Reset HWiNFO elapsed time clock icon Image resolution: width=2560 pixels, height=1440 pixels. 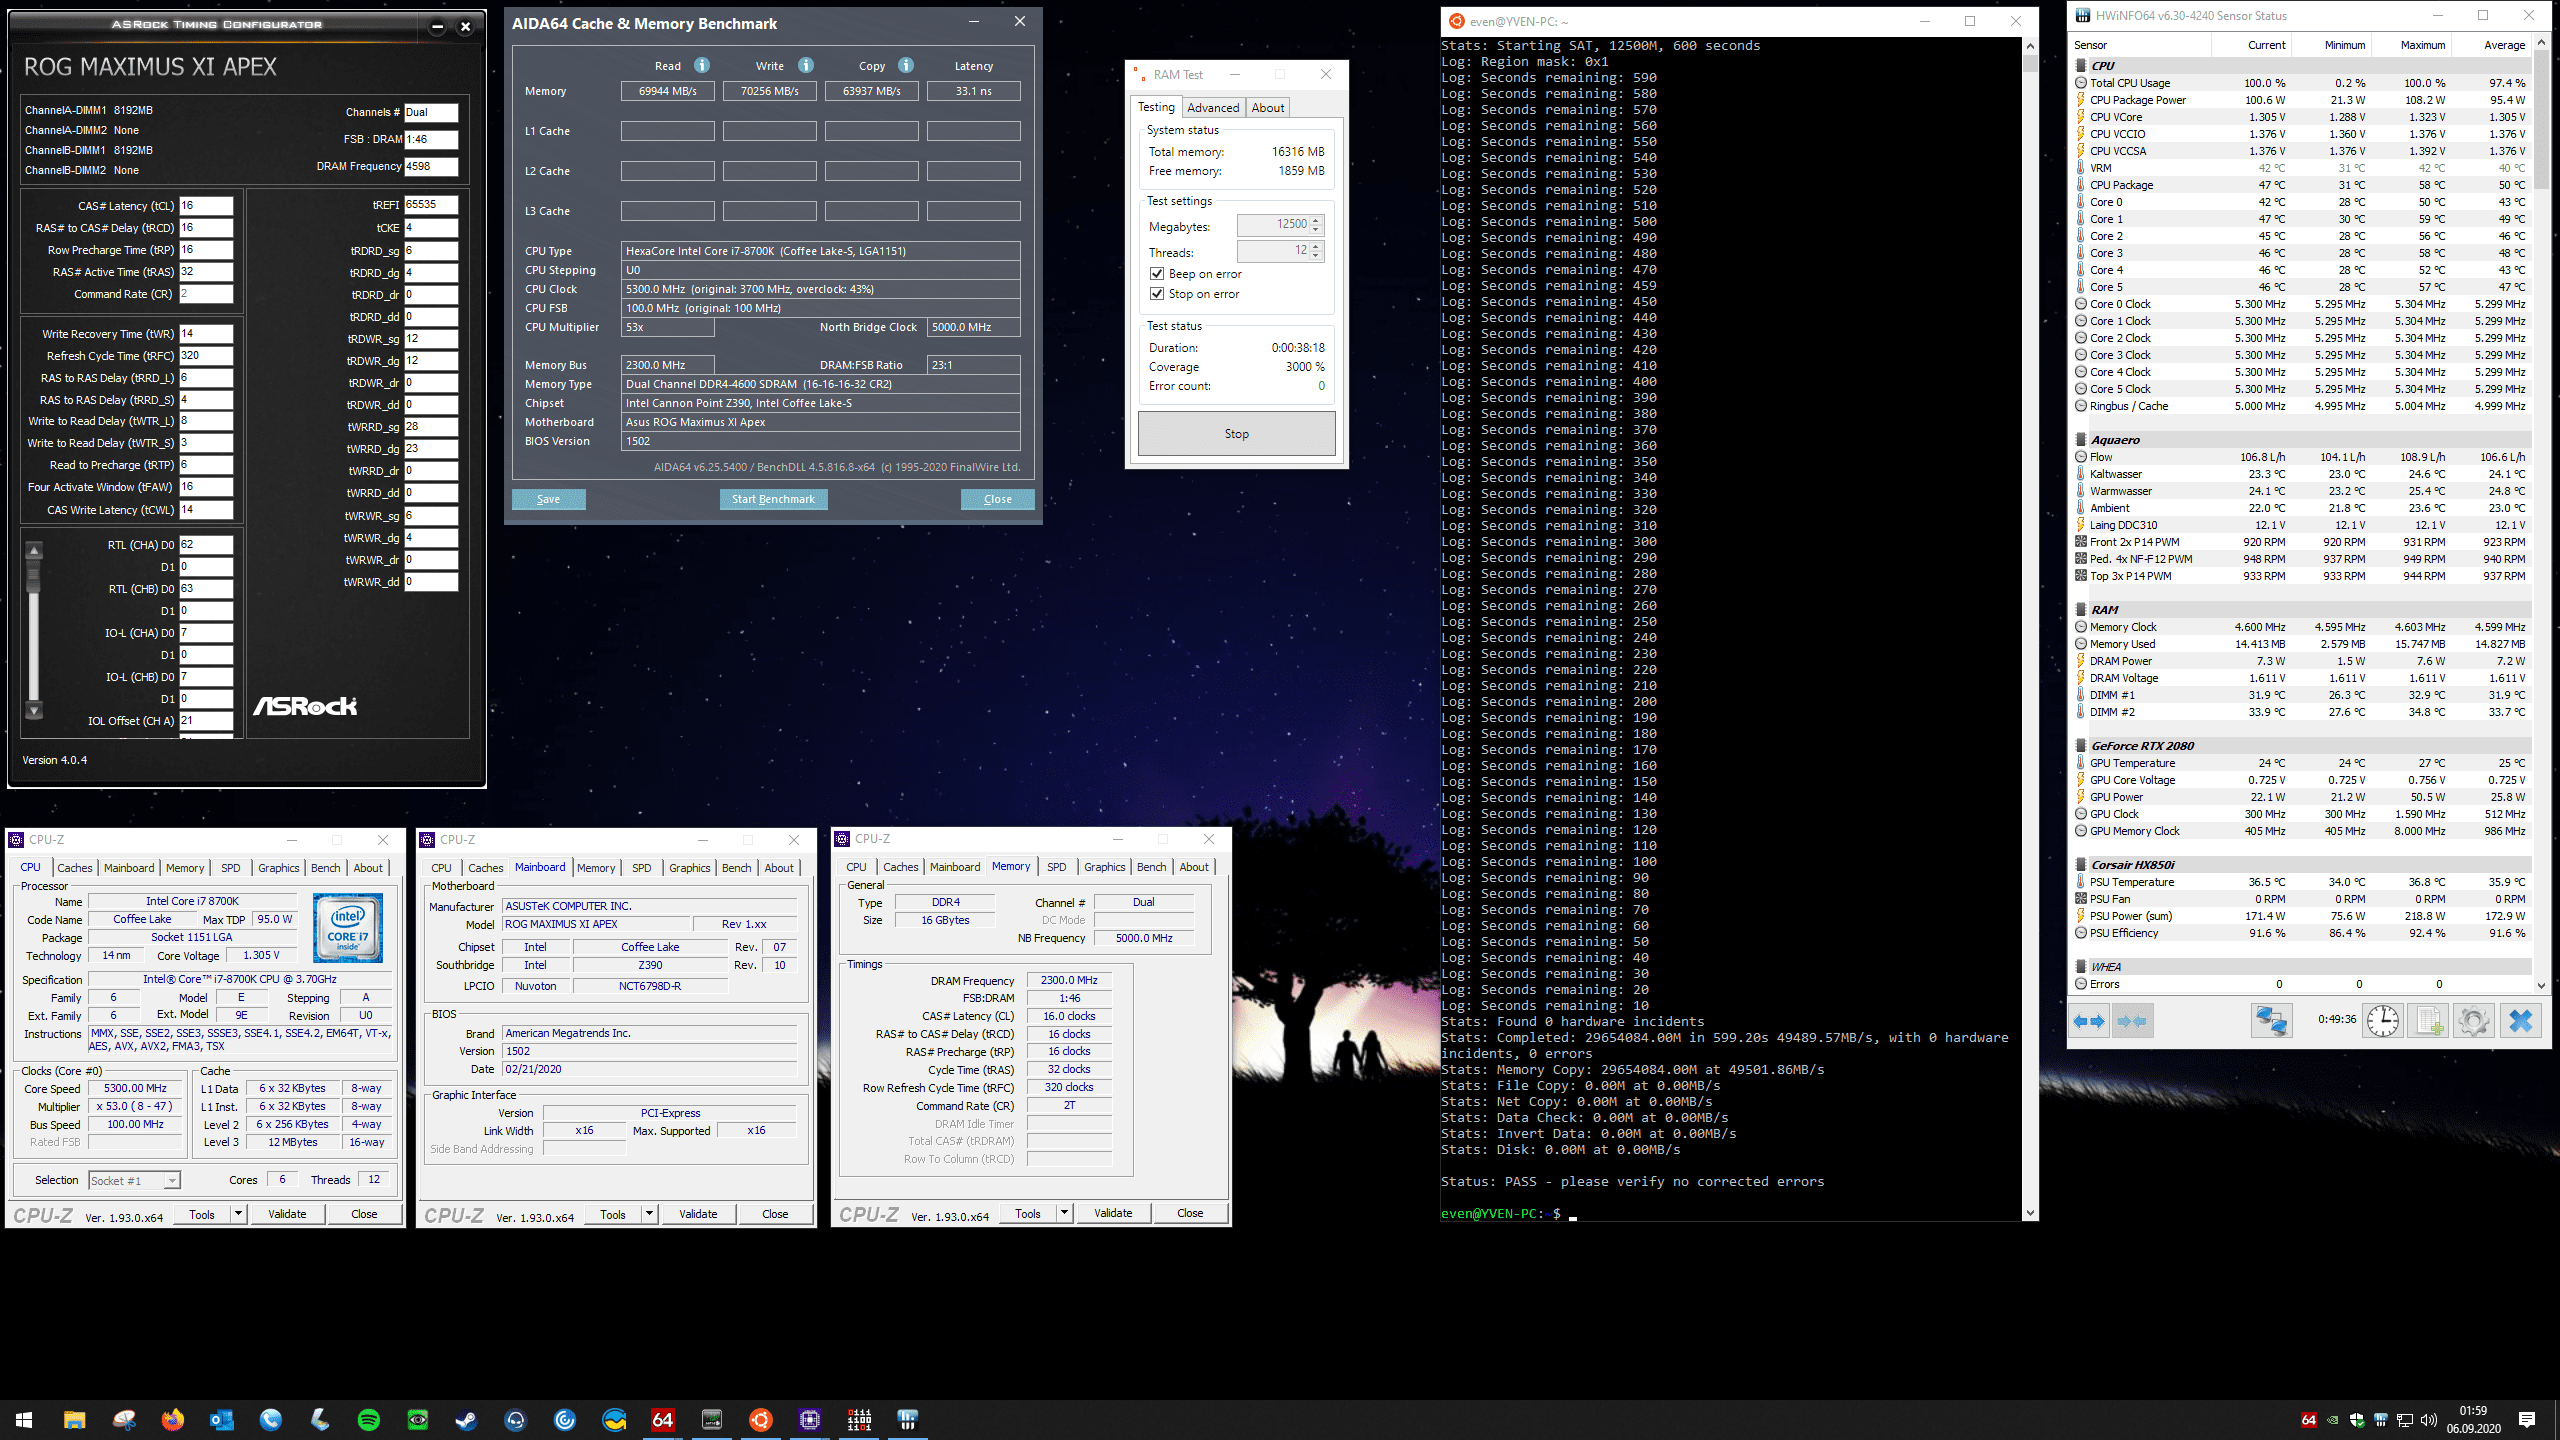coord(2383,1021)
